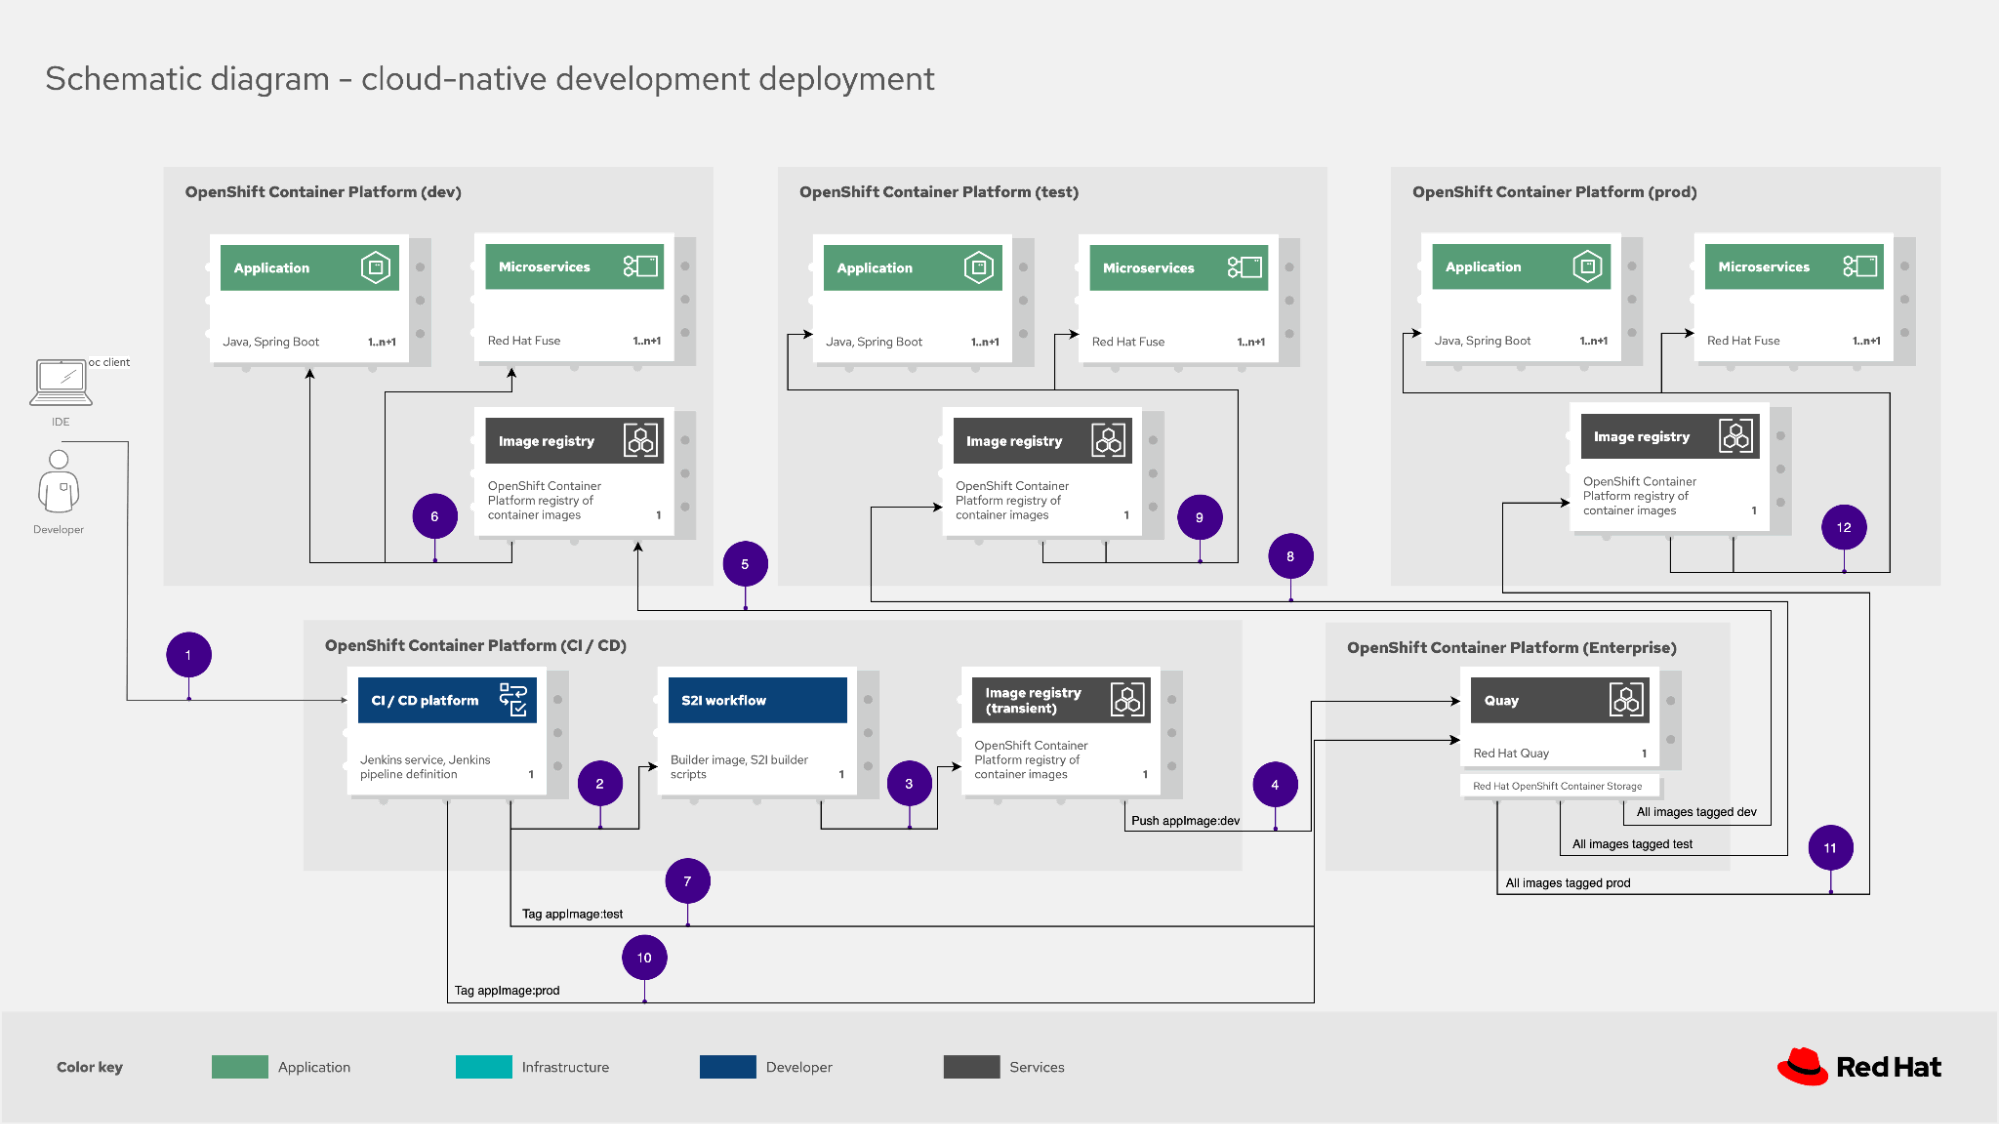1999x1125 pixels.
Task: Click the 'Tag appImage:test' label
Action: pos(572,914)
